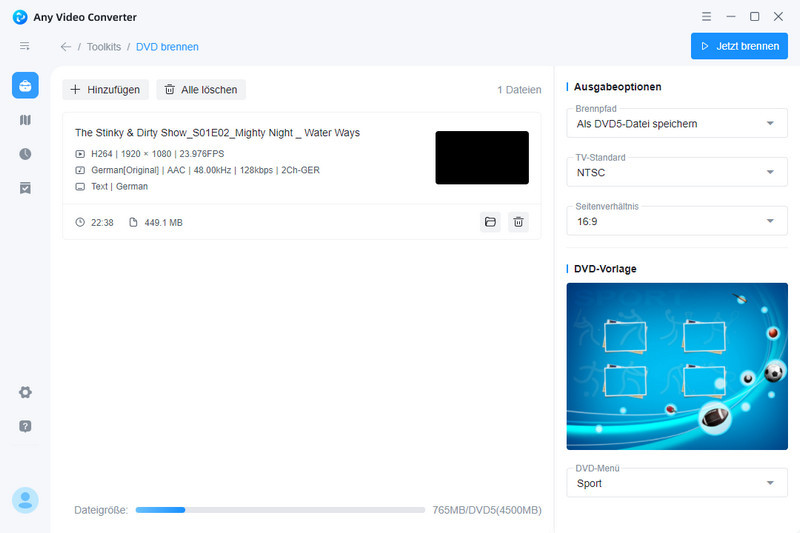Image resolution: width=800 pixels, height=533 pixels.
Task: Click the file size document icon
Action: 133,222
